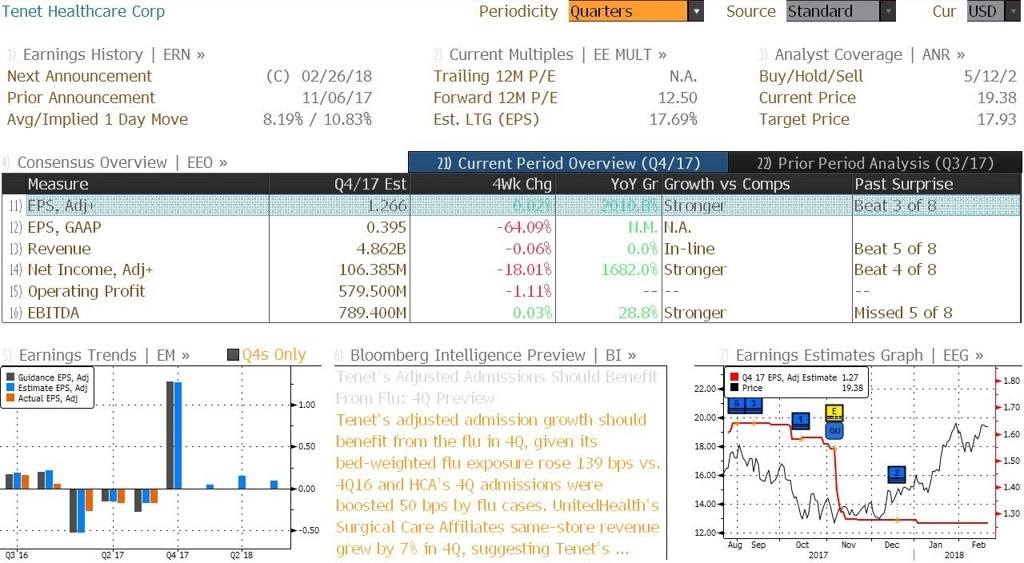Click EBITDA estimate value 789.400M

coord(372,312)
